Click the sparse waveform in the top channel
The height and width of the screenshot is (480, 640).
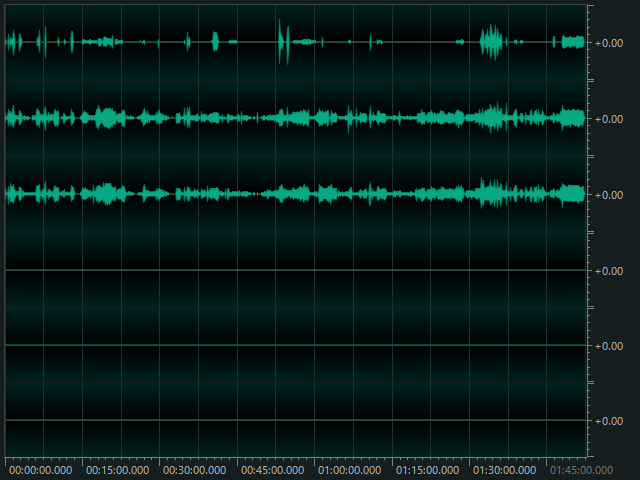[x=295, y=42]
